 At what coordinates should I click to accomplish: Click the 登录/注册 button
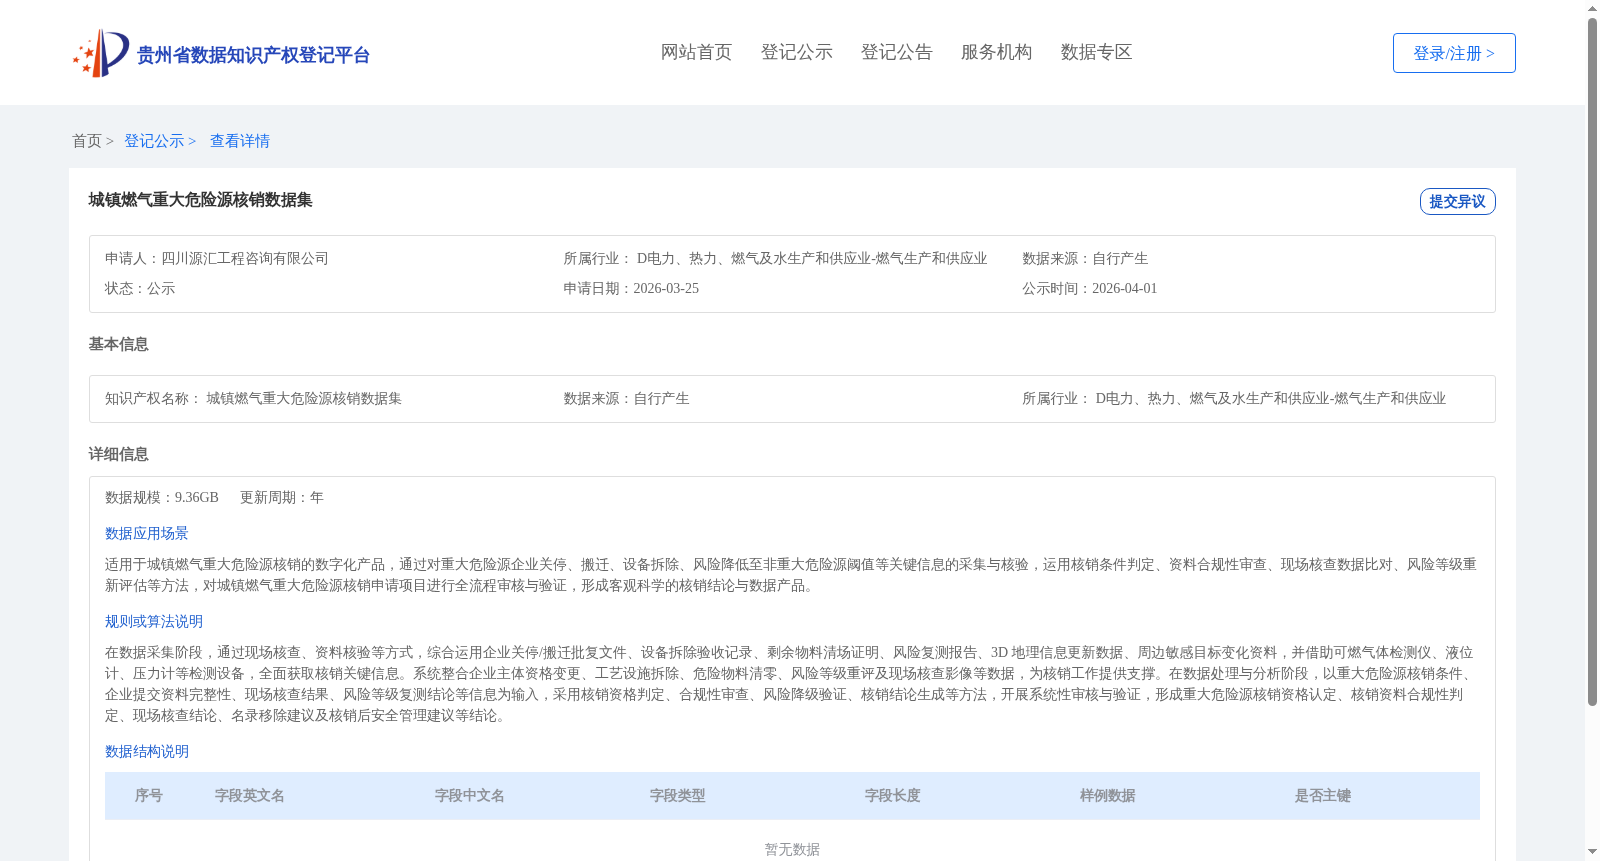click(1454, 53)
